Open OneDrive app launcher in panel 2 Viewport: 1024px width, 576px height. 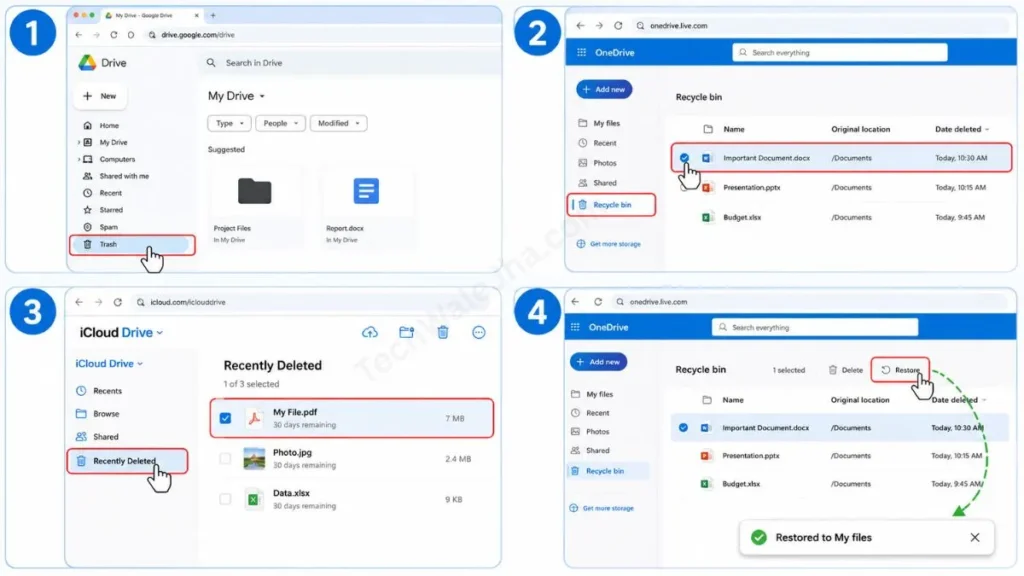pos(581,52)
